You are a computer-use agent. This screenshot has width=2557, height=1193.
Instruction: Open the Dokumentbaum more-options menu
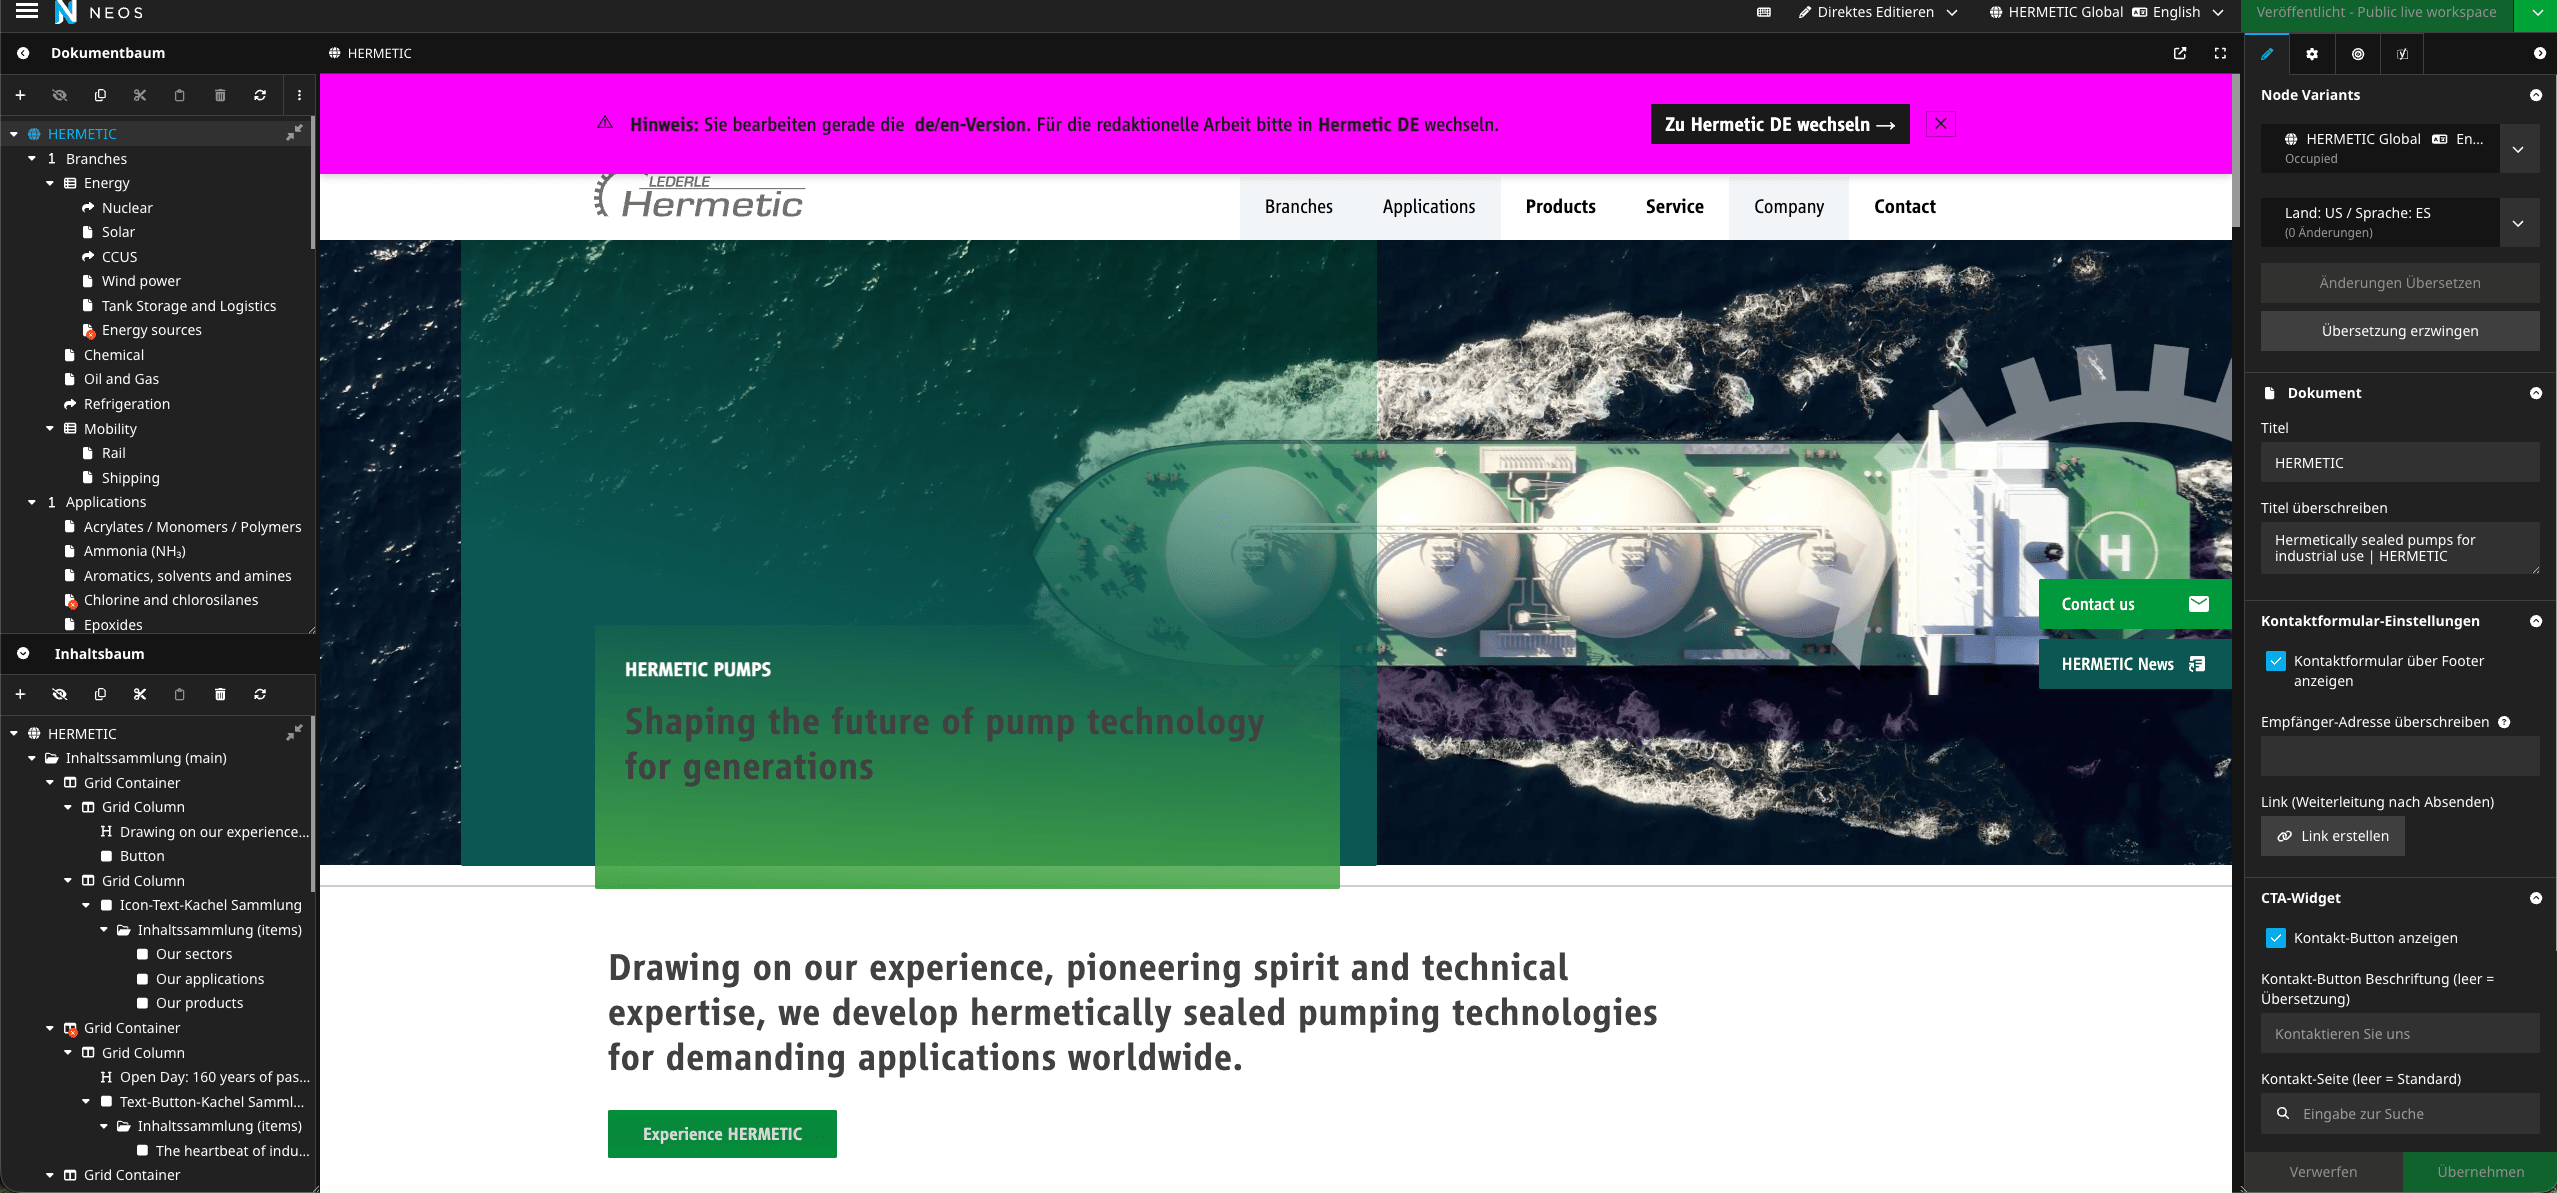click(x=299, y=95)
